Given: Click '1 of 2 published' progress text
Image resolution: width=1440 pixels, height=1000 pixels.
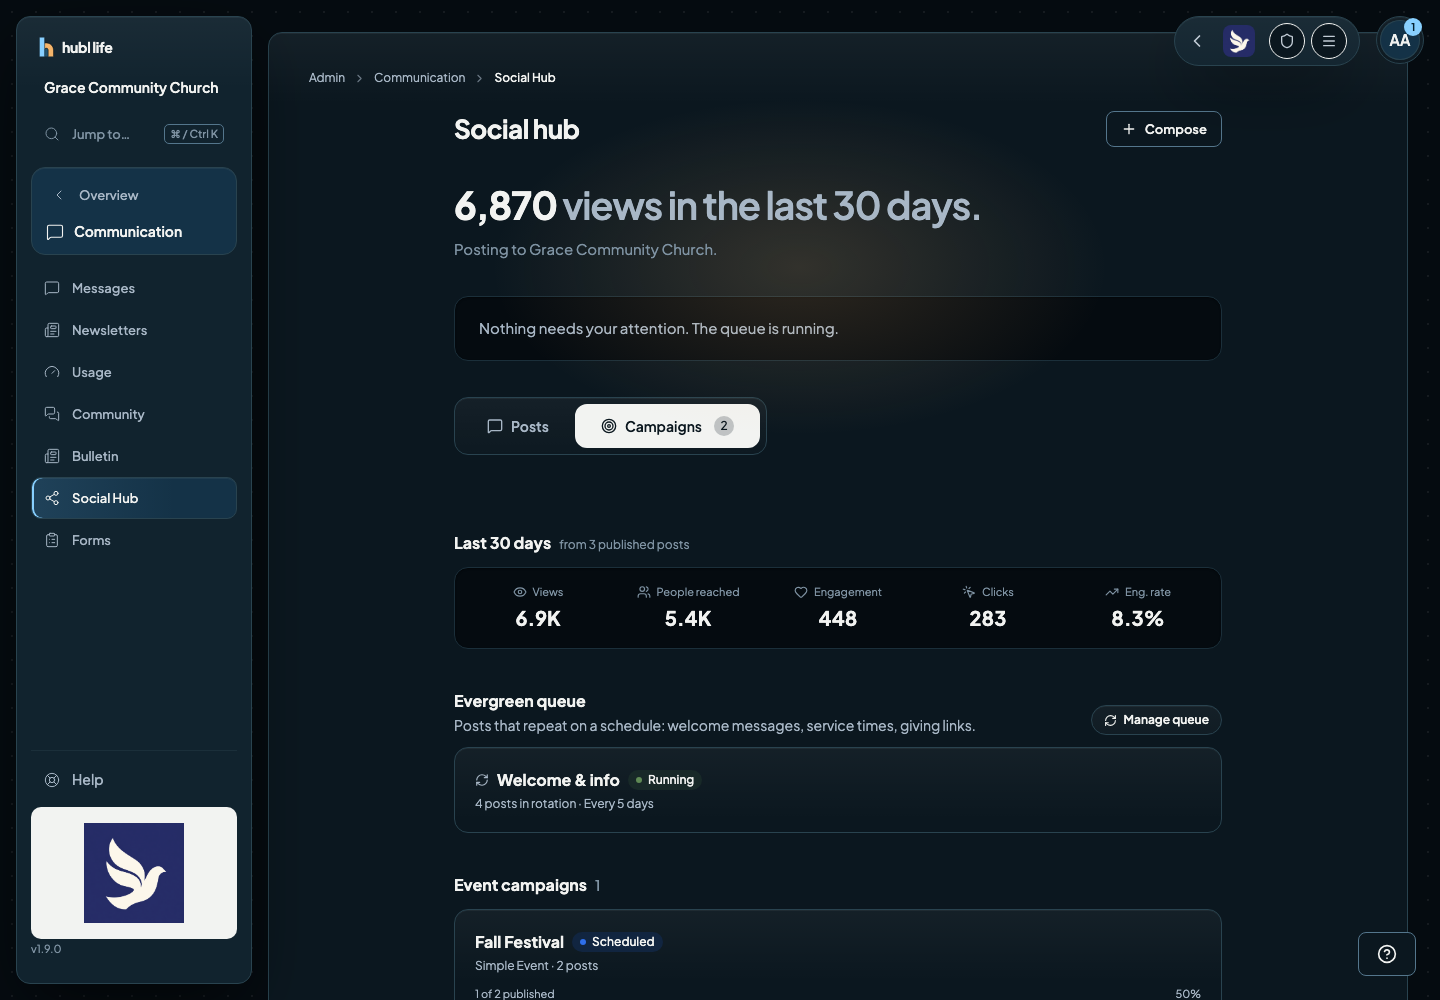Looking at the screenshot, I should click(515, 994).
